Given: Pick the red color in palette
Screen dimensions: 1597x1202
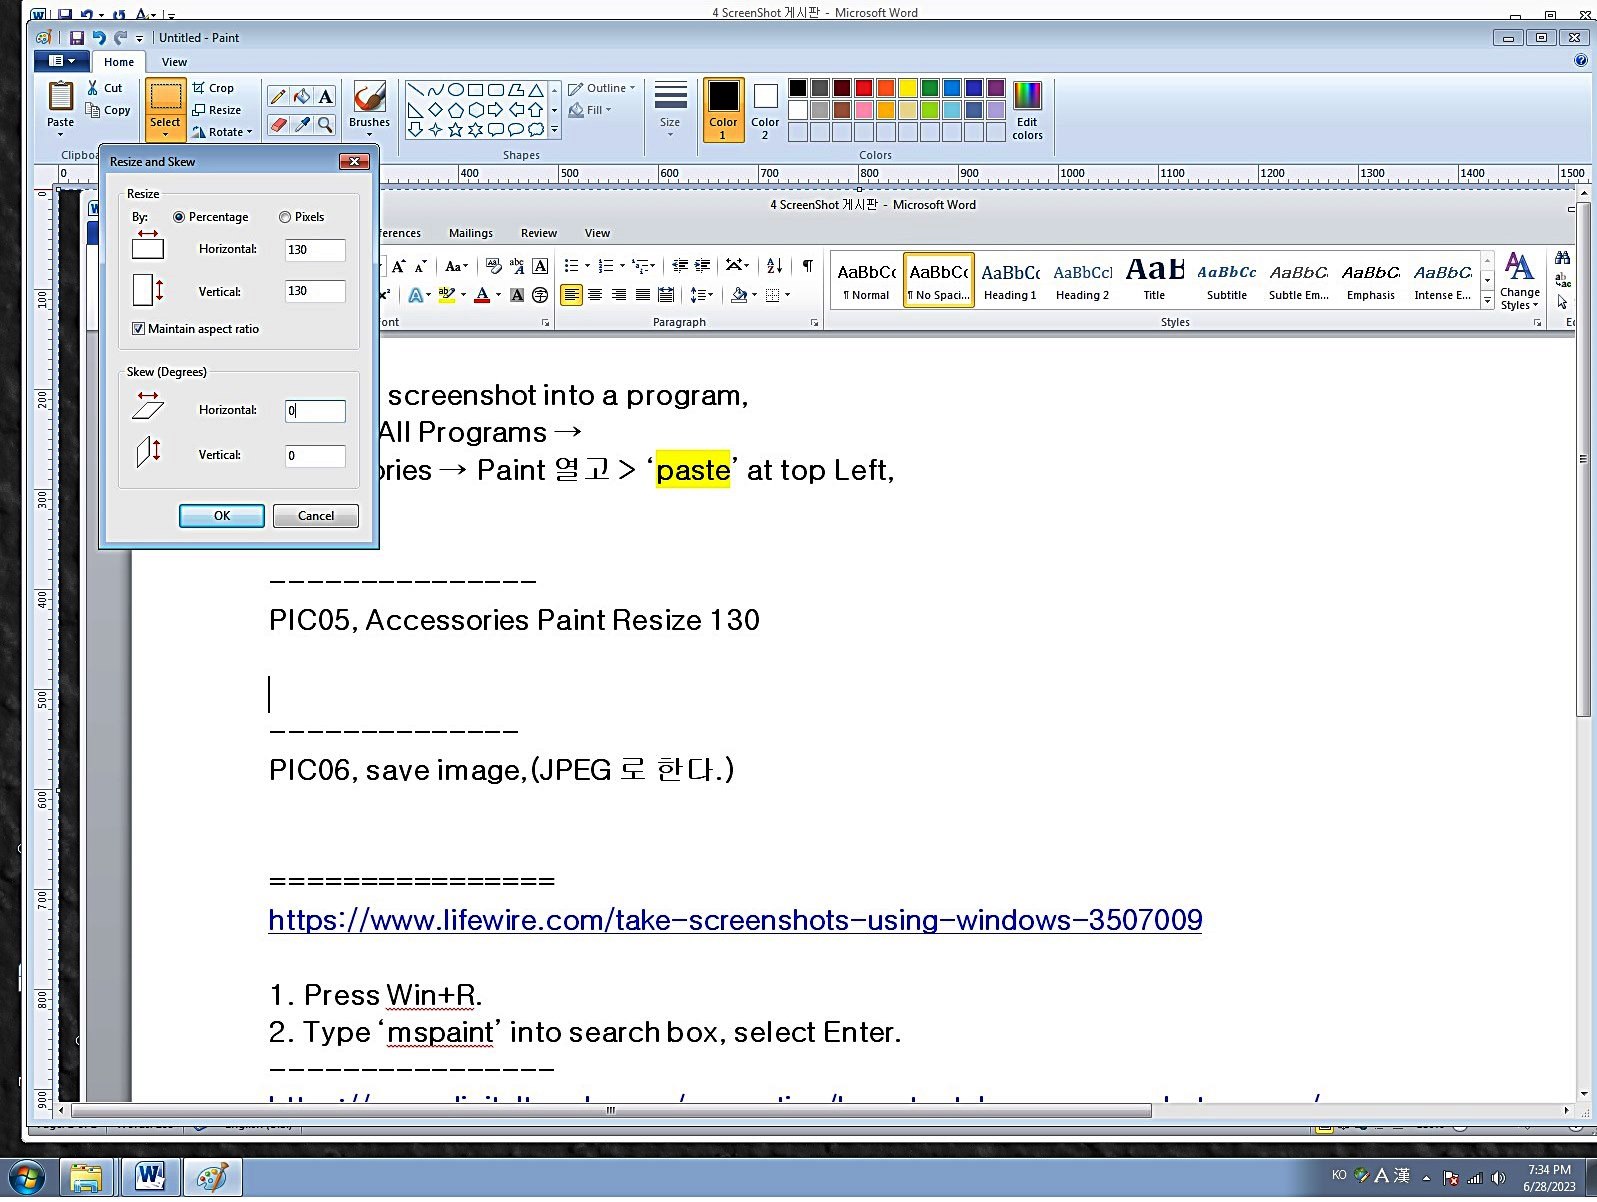Looking at the screenshot, I should click(x=864, y=88).
